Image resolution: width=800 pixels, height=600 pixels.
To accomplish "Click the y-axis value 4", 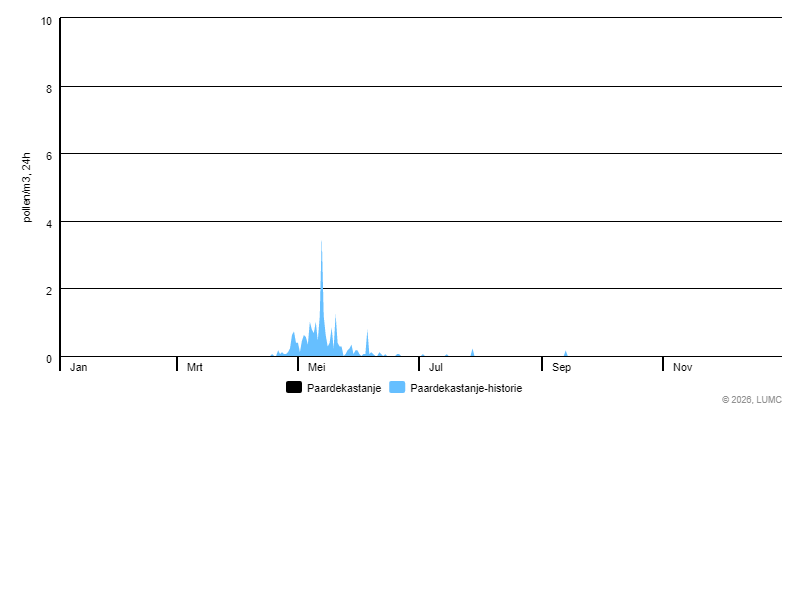I will pos(49,223).
